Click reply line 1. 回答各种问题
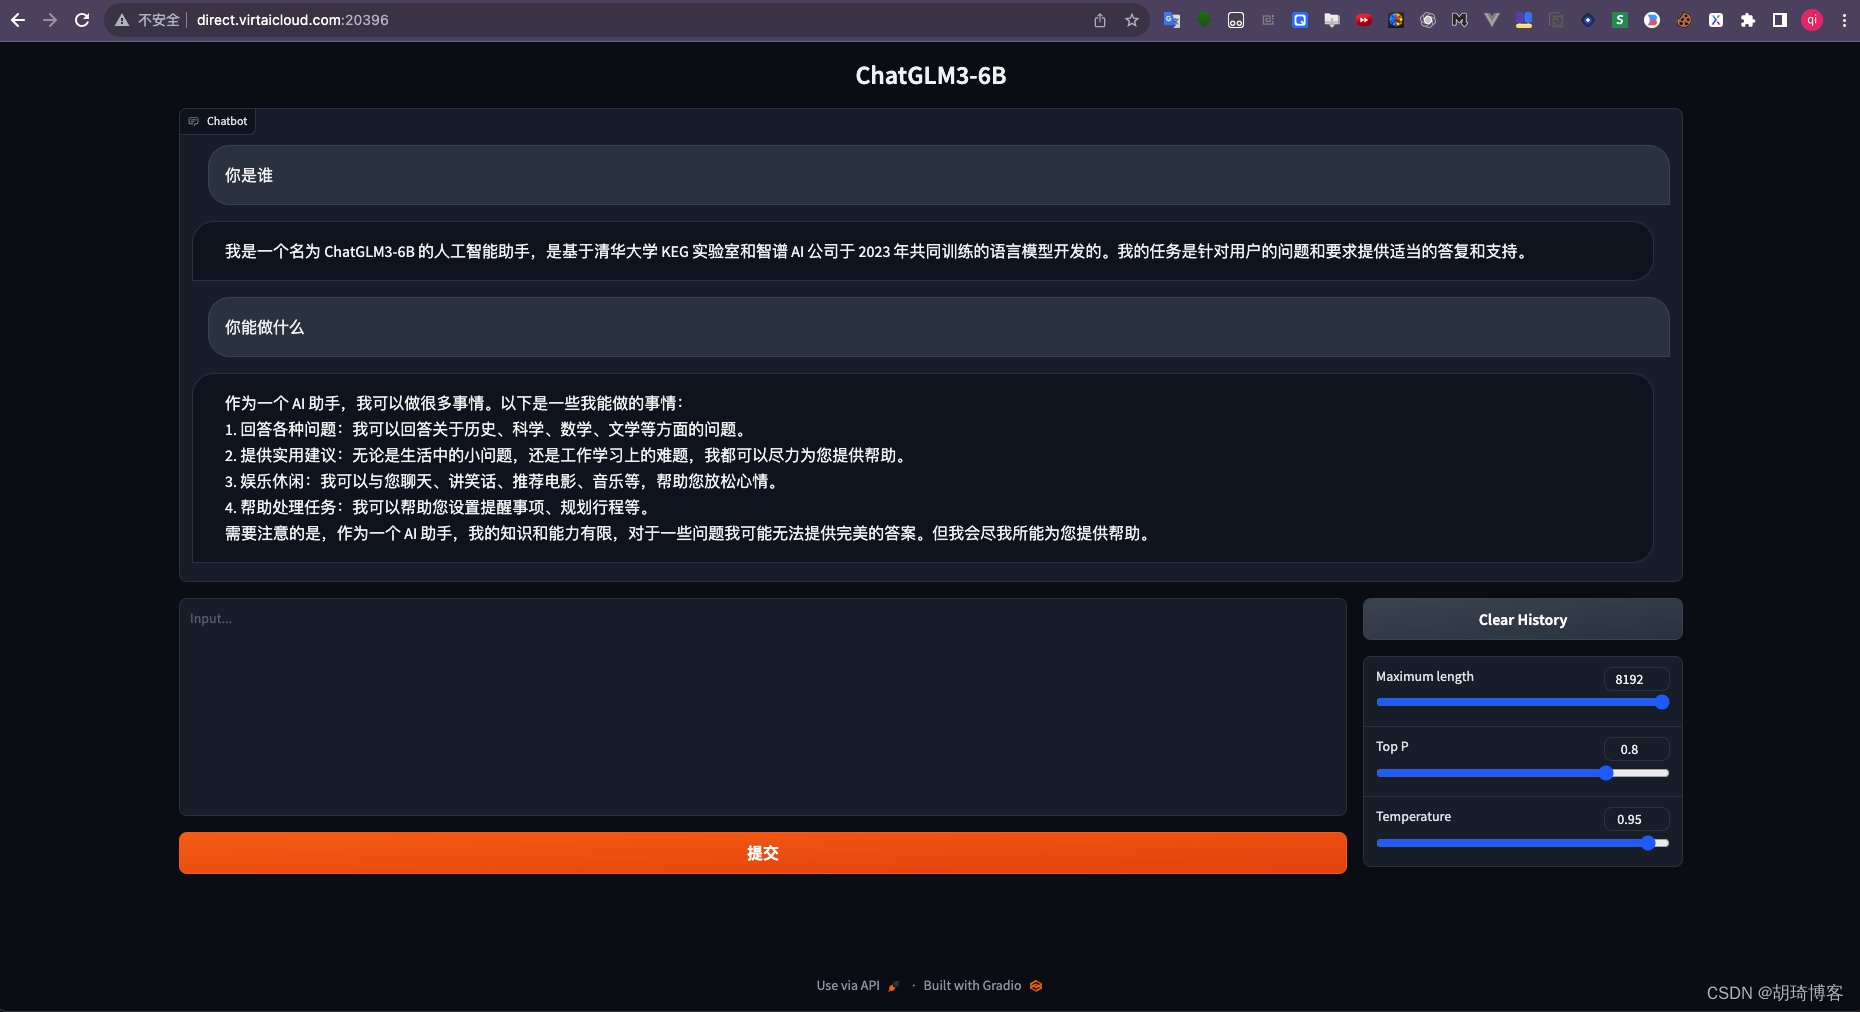The height and width of the screenshot is (1012, 1860). [x=485, y=429]
